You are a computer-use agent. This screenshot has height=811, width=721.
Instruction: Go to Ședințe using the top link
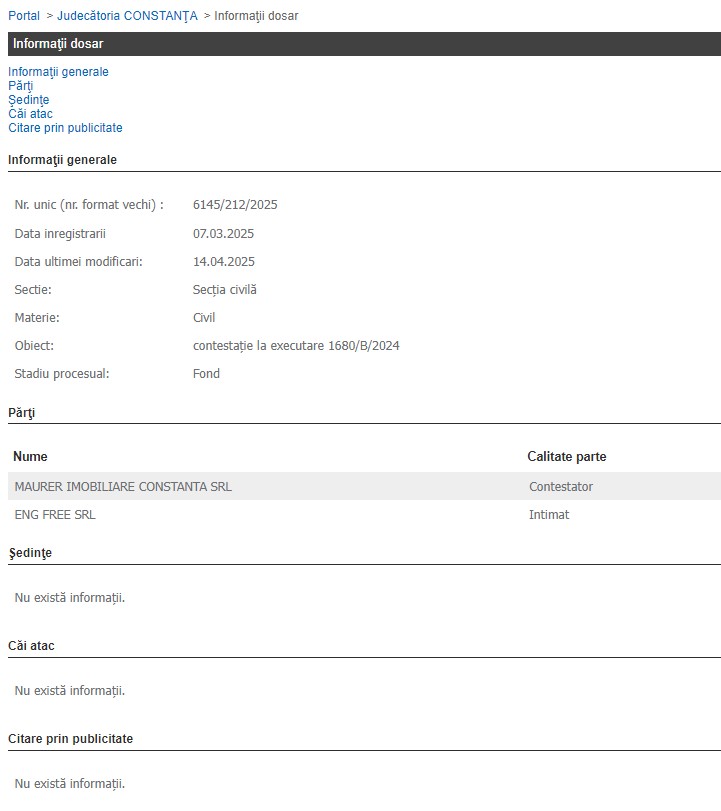[x=28, y=100]
